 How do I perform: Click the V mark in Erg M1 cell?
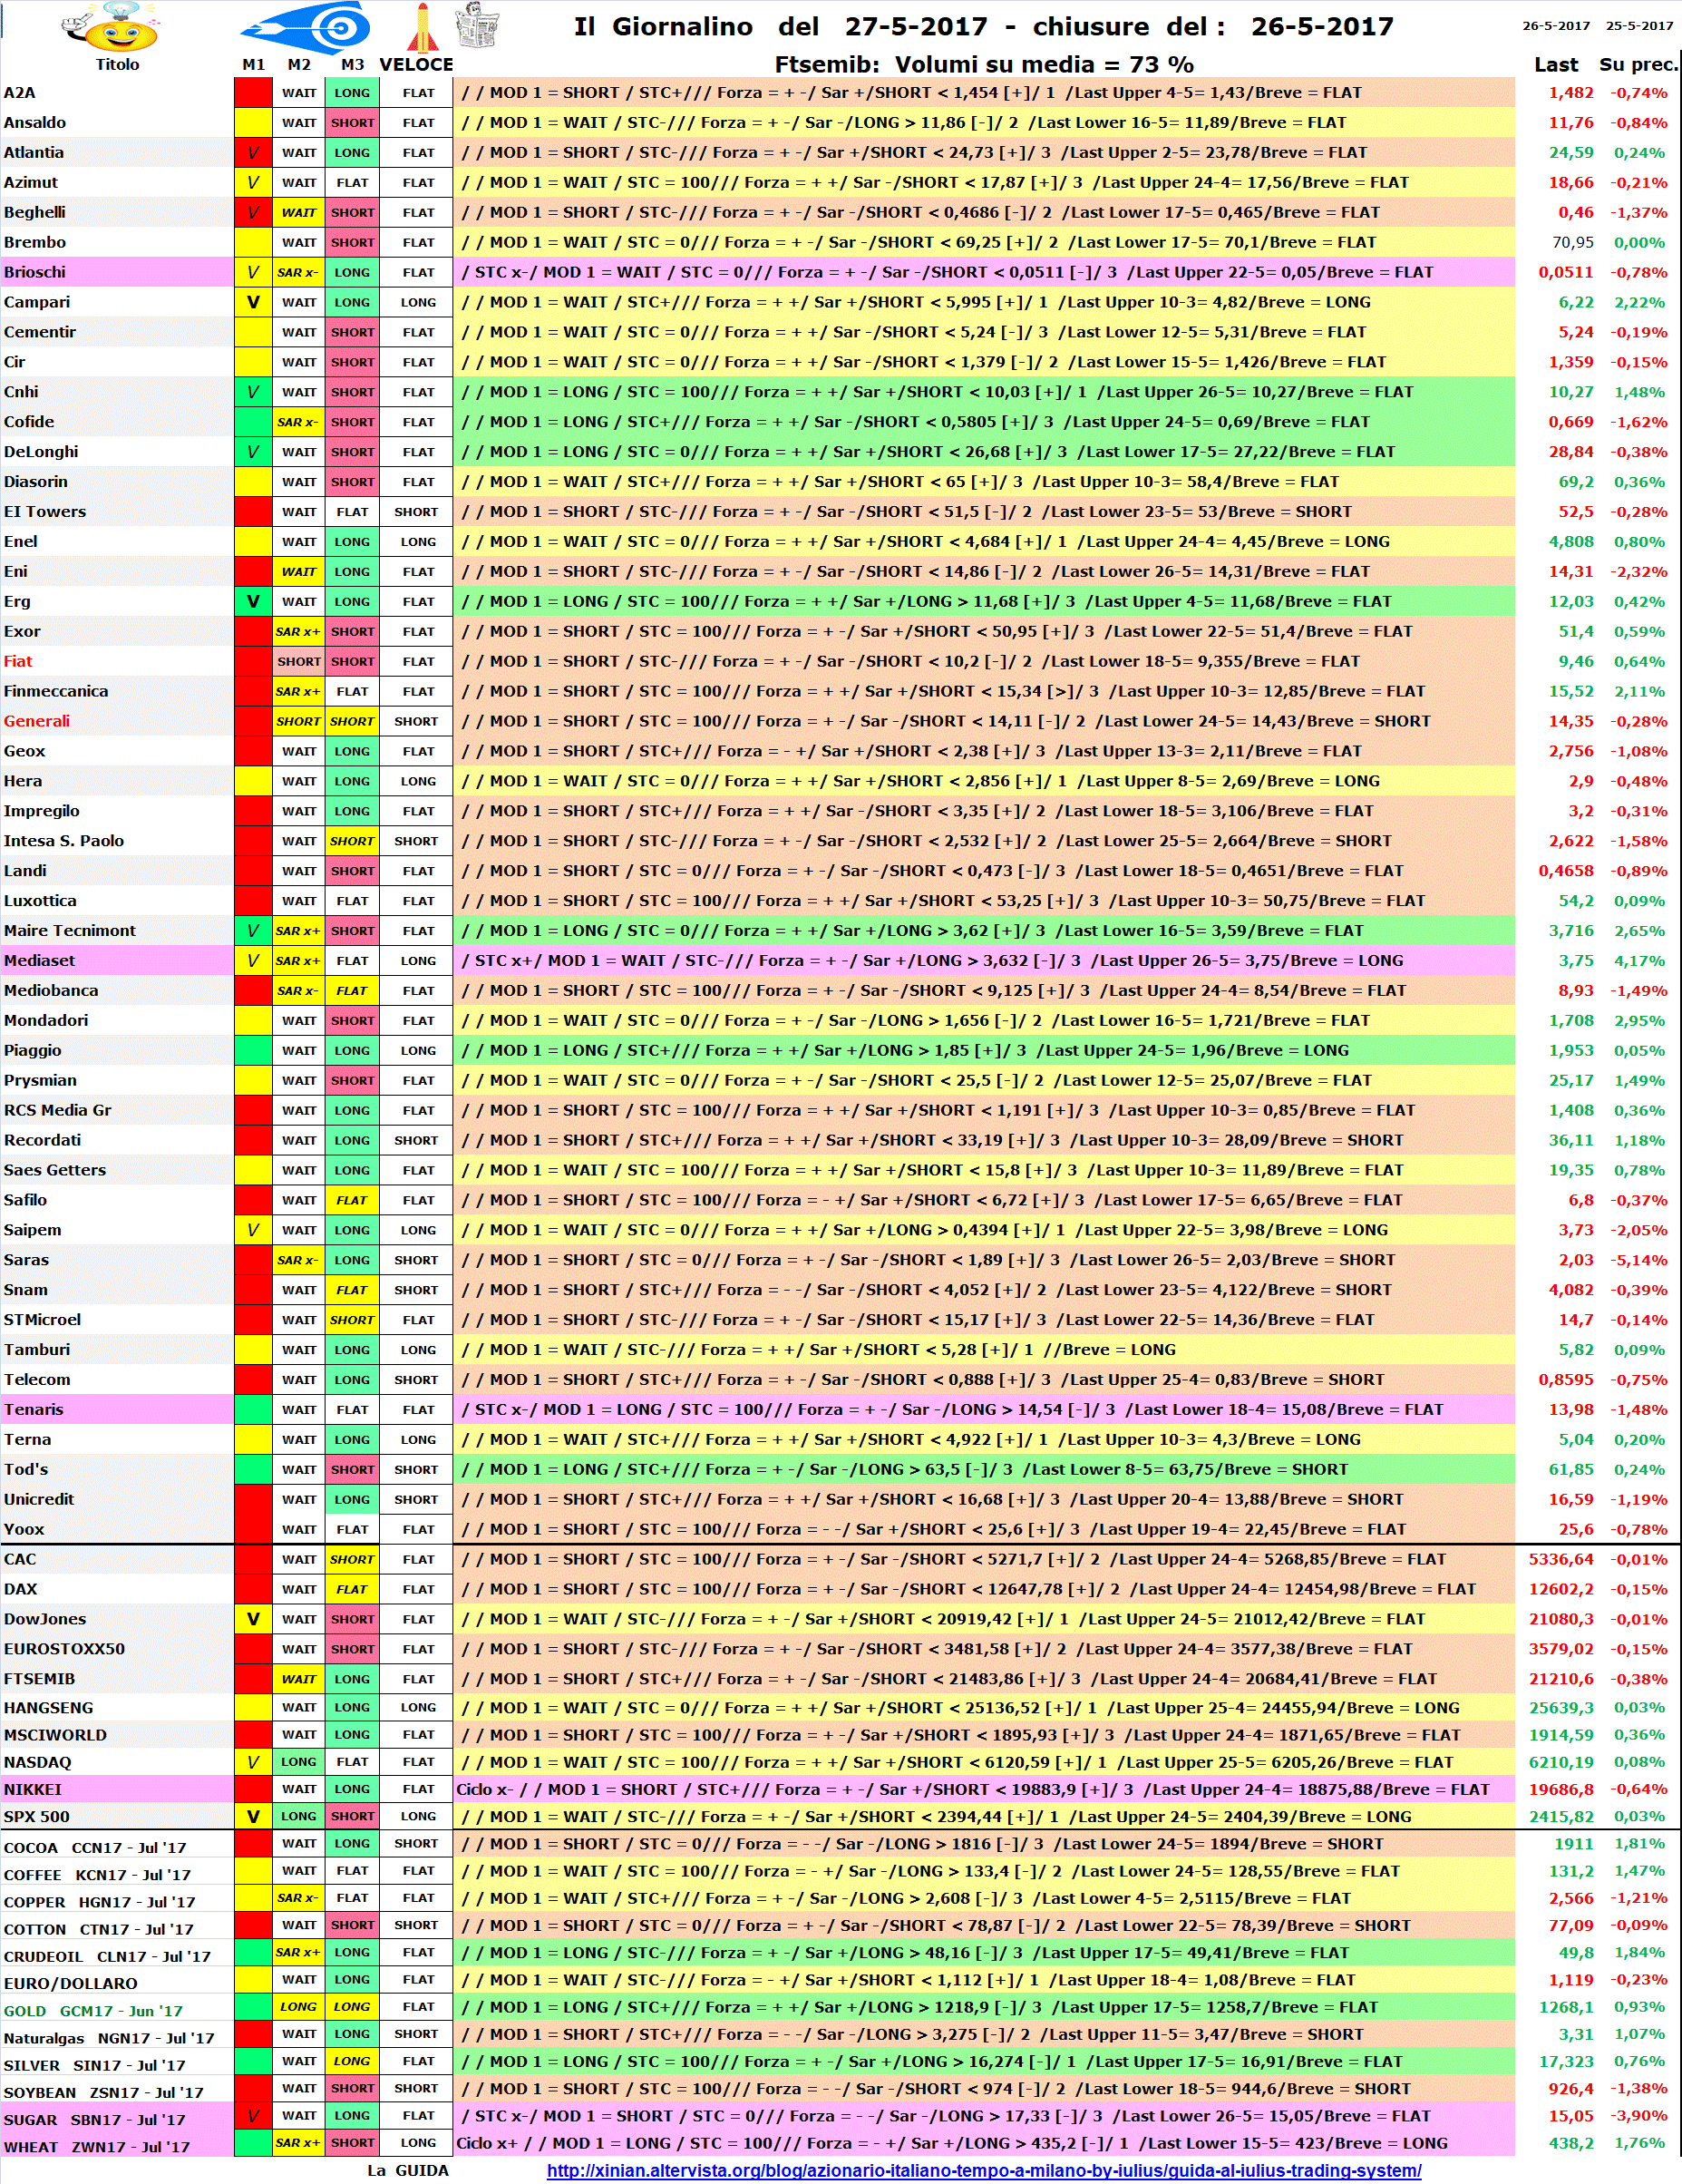pyautogui.click(x=253, y=602)
